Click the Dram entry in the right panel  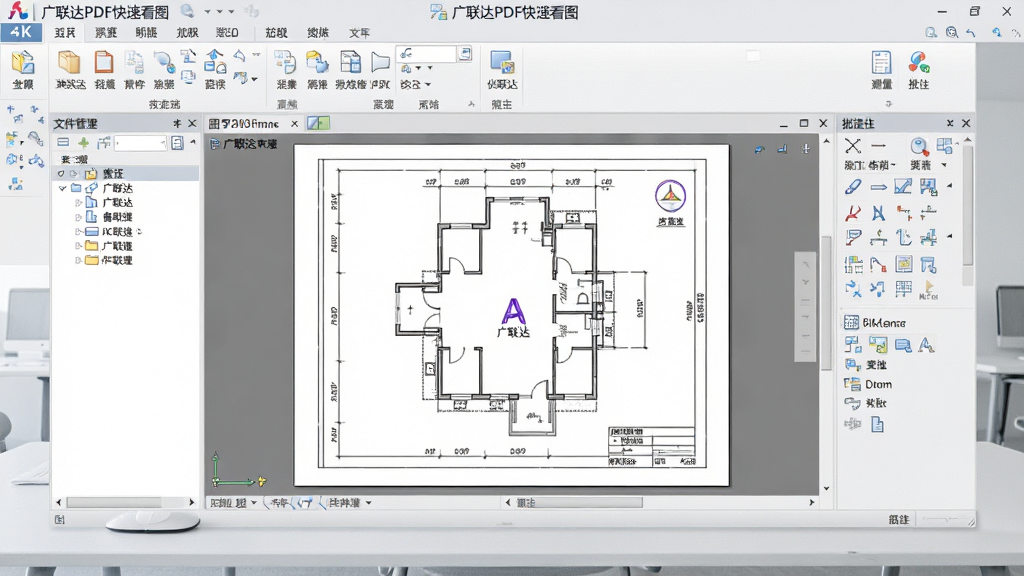click(878, 385)
